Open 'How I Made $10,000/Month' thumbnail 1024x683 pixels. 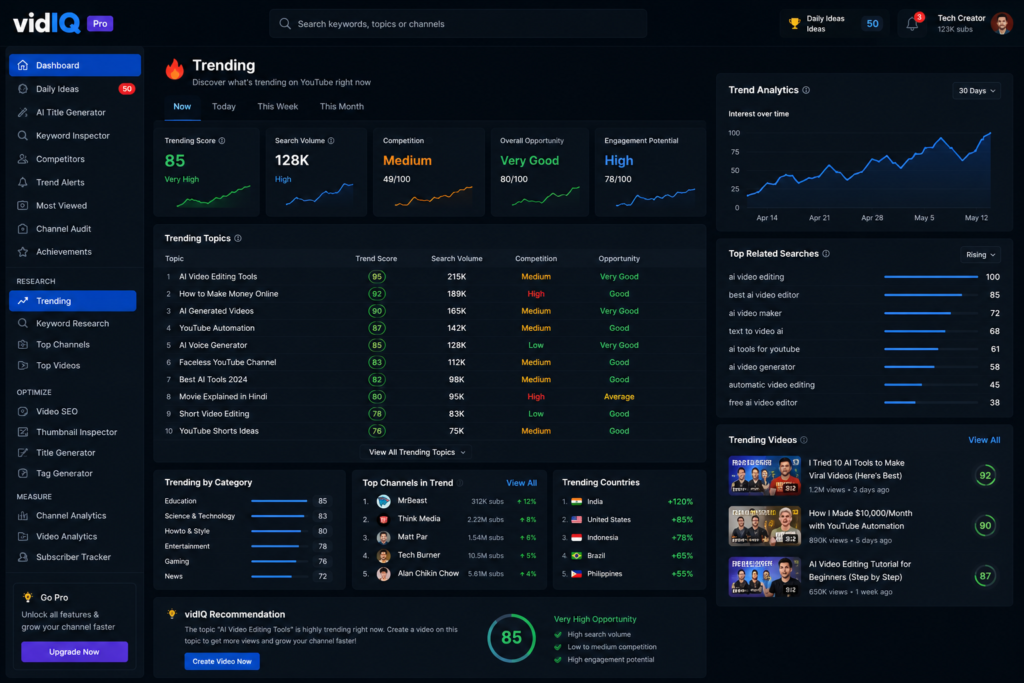click(765, 526)
